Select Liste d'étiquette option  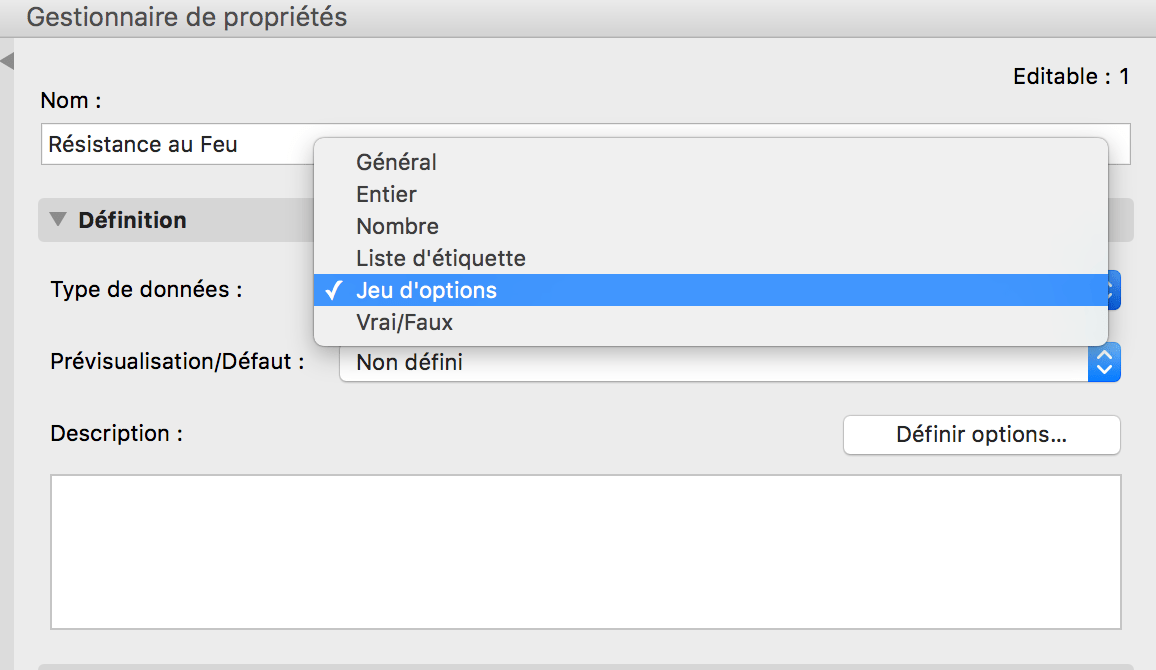coord(440,258)
